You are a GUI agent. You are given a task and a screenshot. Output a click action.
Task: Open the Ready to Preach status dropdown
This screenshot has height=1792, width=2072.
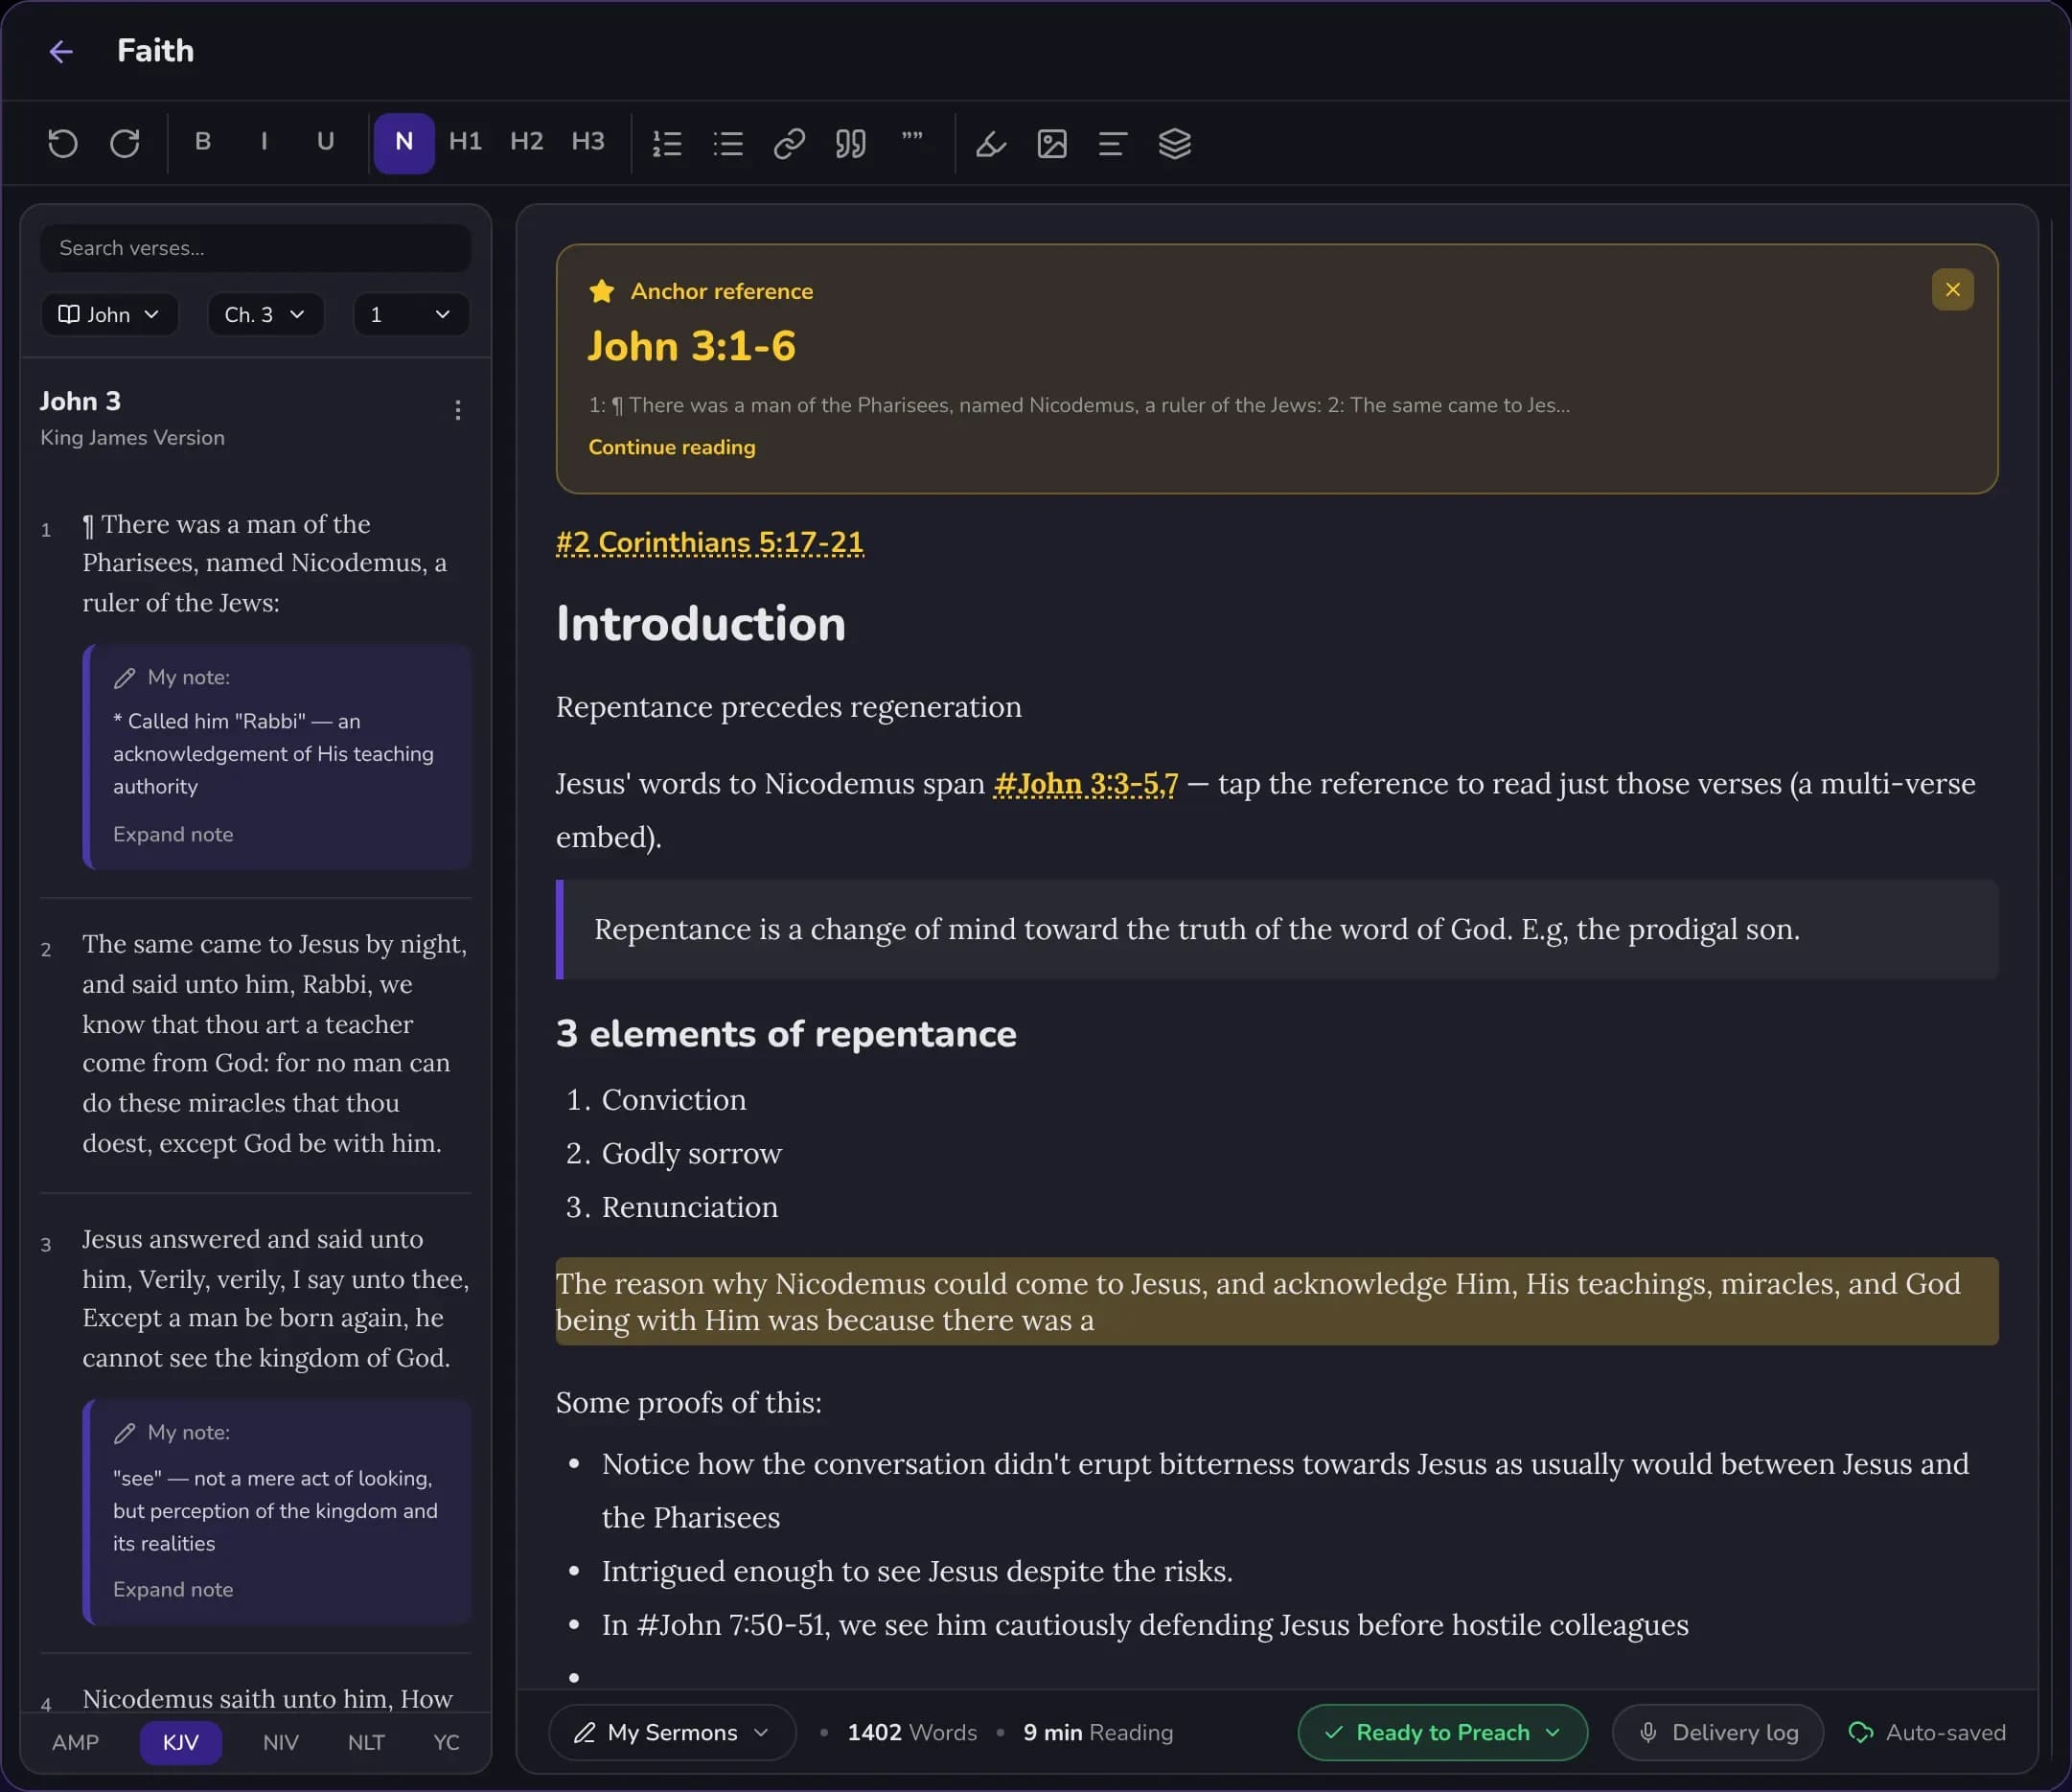pos(1442,1732)
